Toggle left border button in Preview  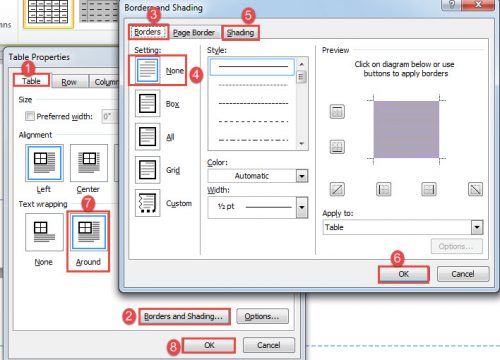(x=383, y=189)
